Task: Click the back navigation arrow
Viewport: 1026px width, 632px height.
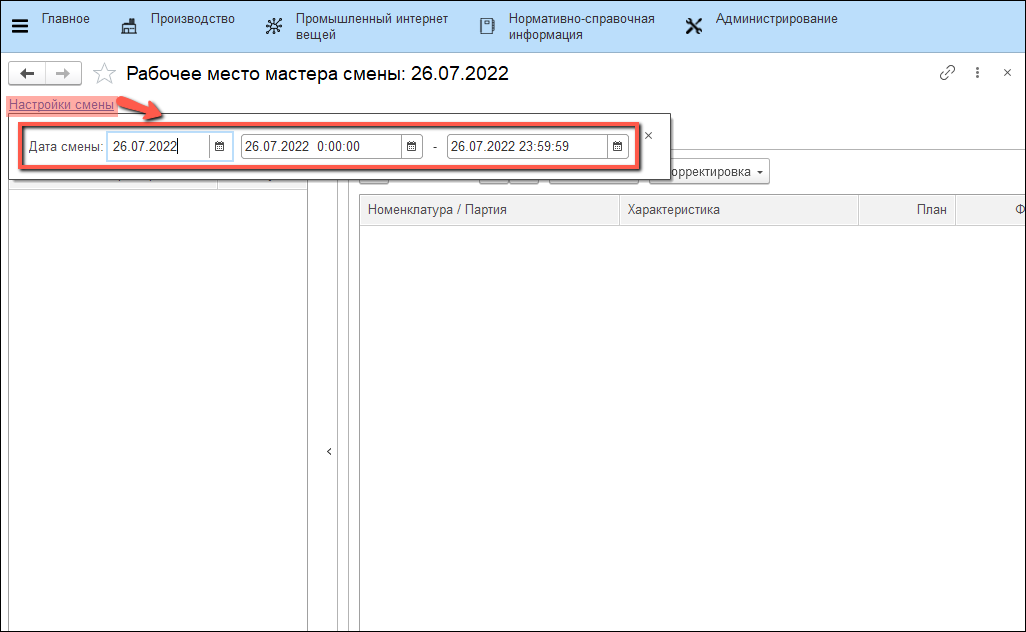Action: (27, 73)
